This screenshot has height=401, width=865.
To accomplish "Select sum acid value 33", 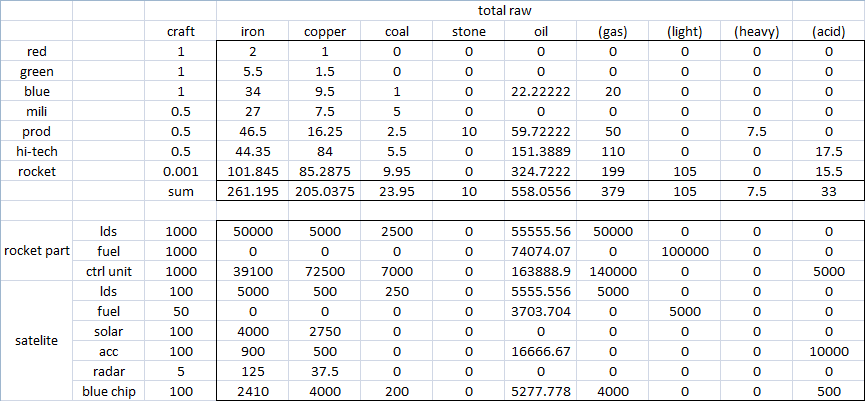I will click(829, 191).
